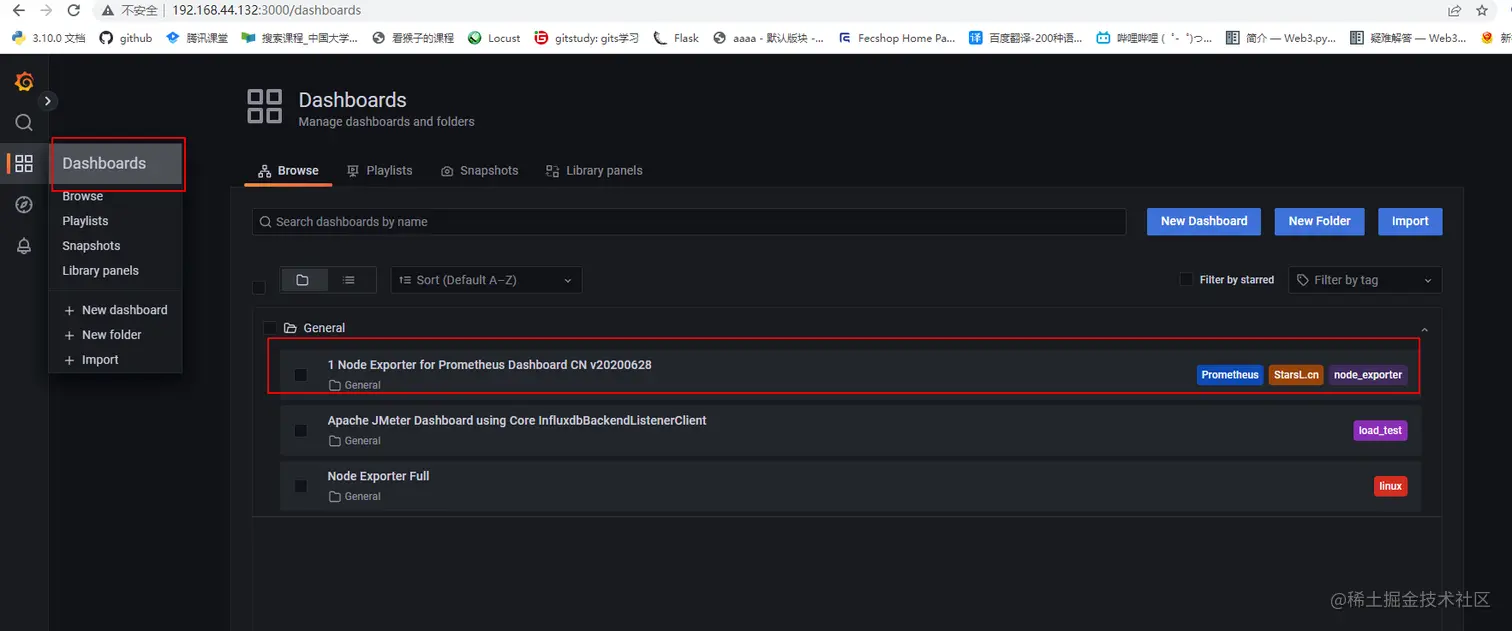Tick the General folder checkbox
The image size is (1512, 631).
pyautogui.click(x=269, y=328)
